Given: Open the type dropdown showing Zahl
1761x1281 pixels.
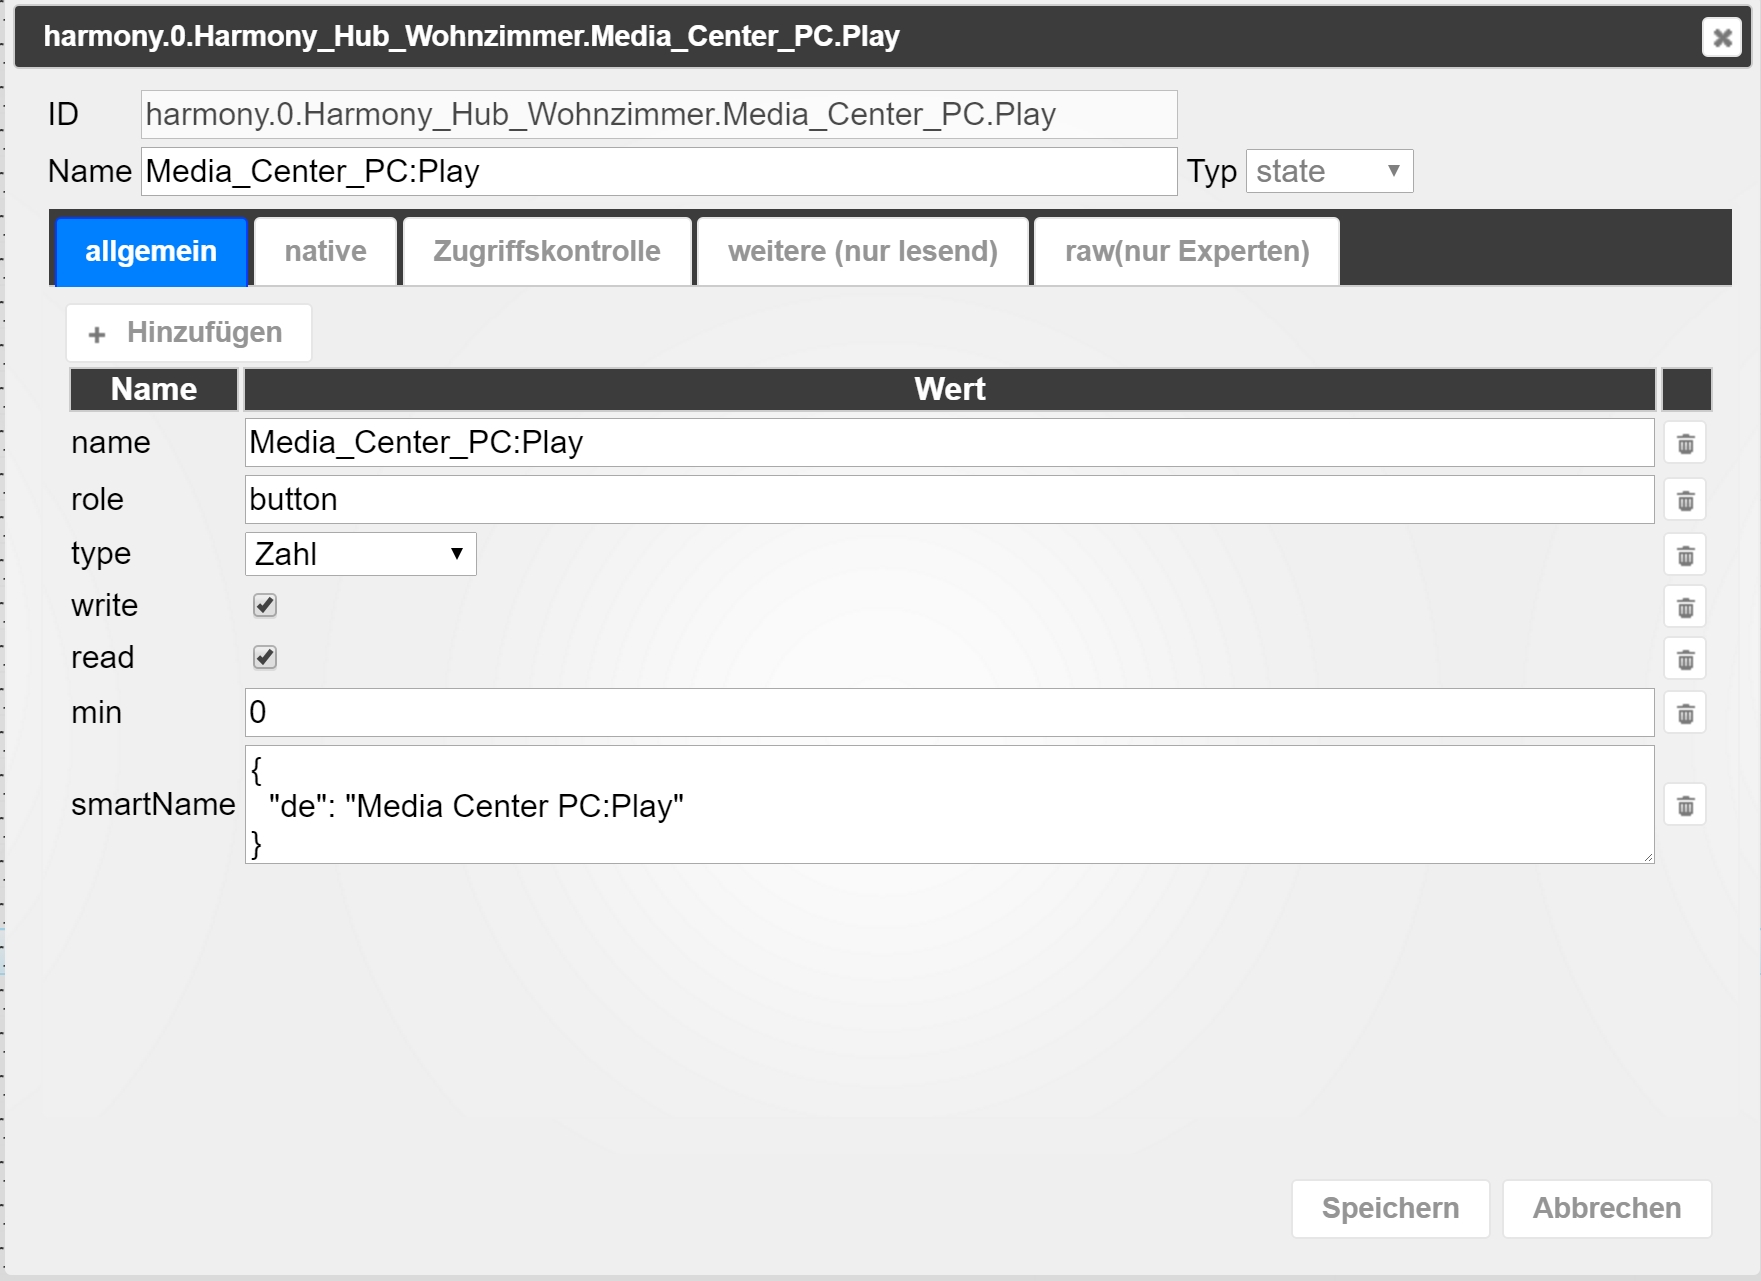Looking at the screenshot, I should pyautogui.click(x=361, y=554).
